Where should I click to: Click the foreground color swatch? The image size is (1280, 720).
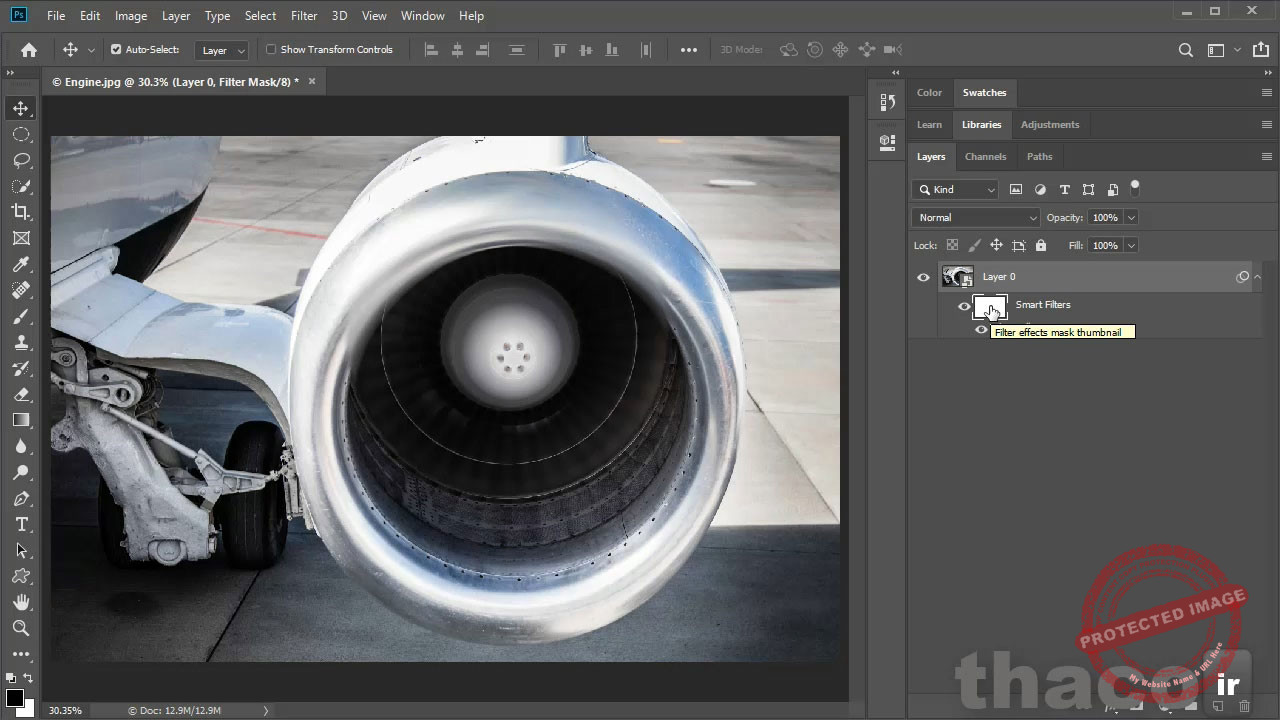click(14, 697)
